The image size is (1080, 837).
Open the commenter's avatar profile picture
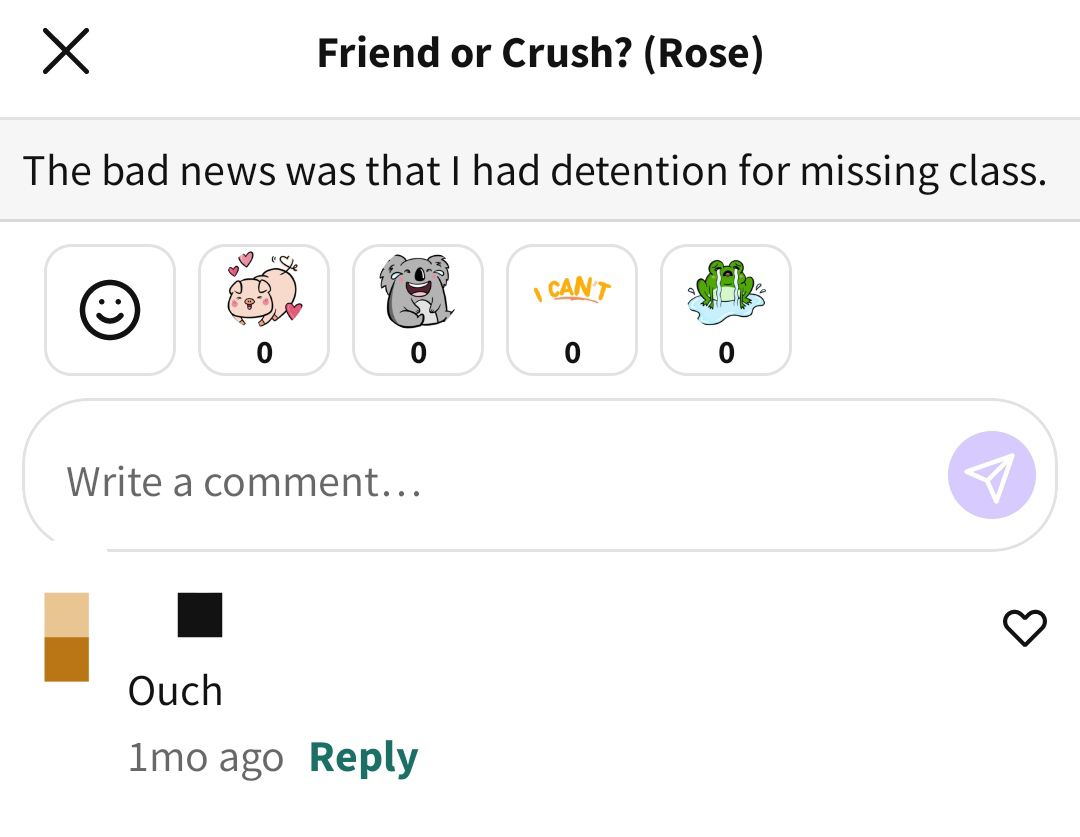67,637
